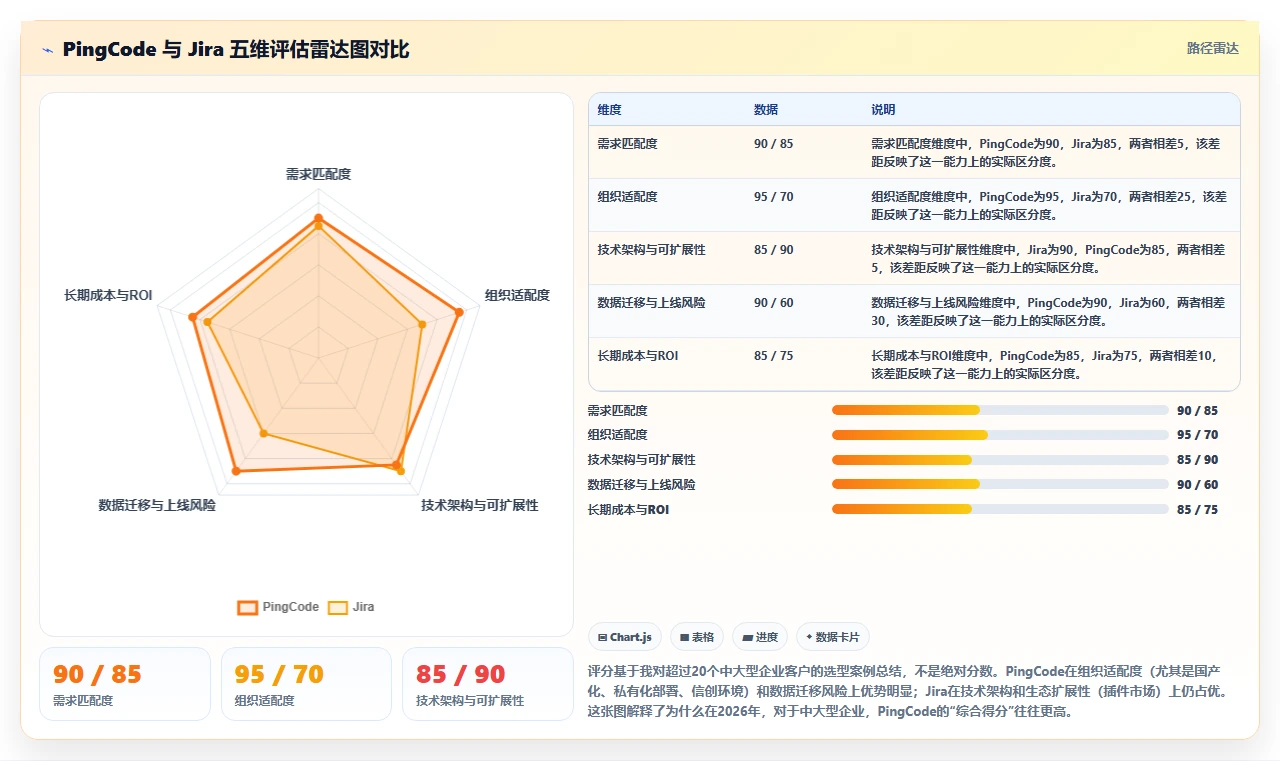
Task: Click the 进度 tag chip
Action: pos(760,637)
